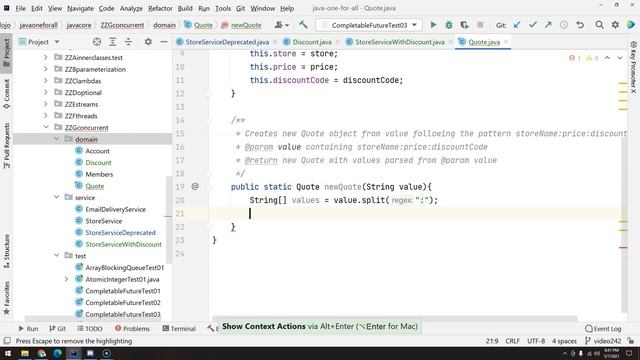This screenshot has height=360, width=640.
Task: Click the UTF-8 encoding status
Action: pyautogui.click(x=536, y=341)
